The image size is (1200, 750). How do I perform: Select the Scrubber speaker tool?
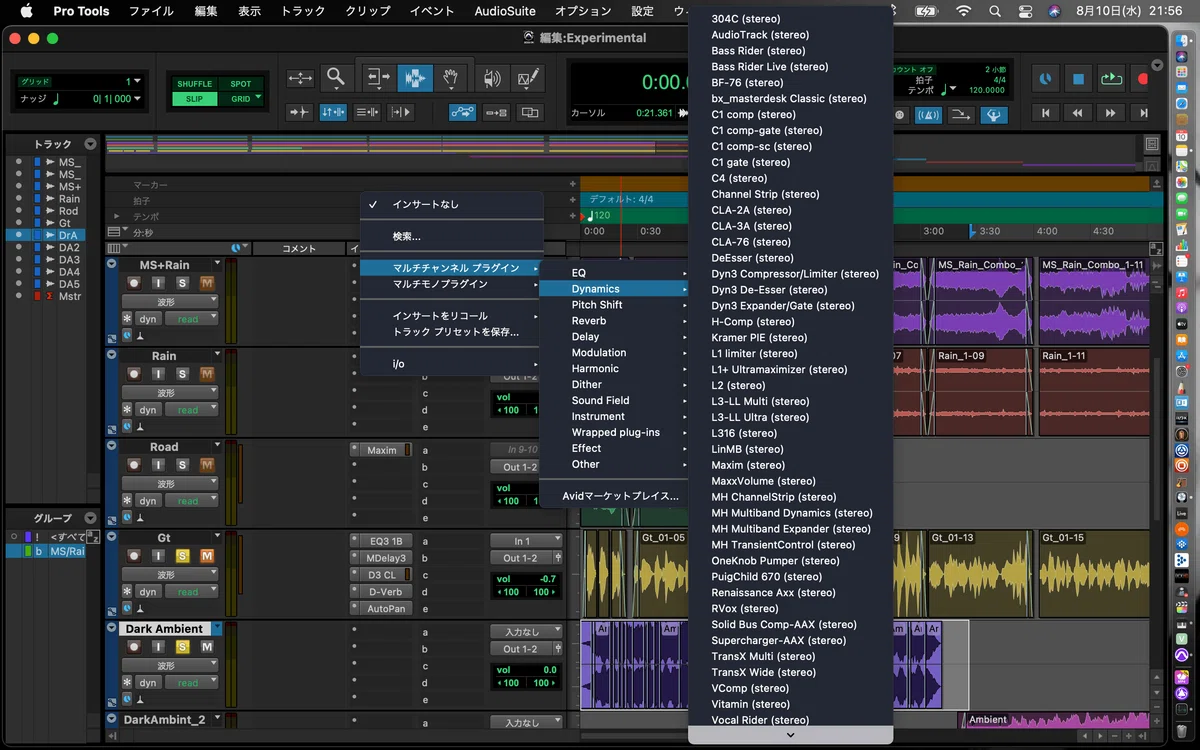(x=491, y=78)
